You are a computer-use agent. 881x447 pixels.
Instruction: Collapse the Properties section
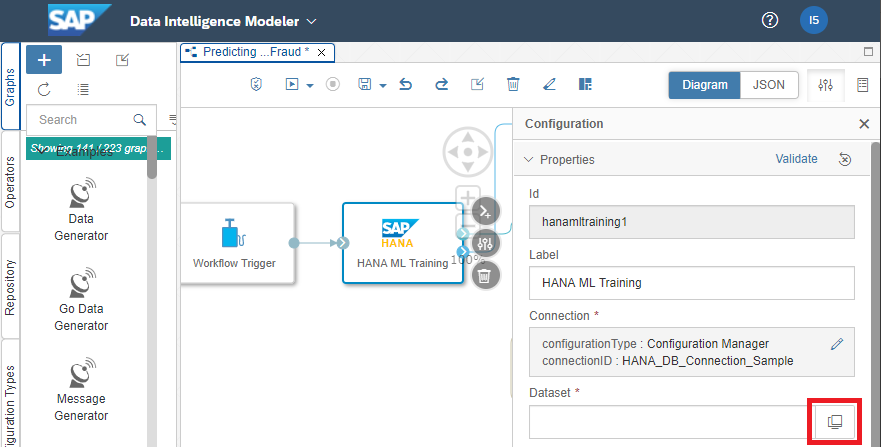point(529,159)
